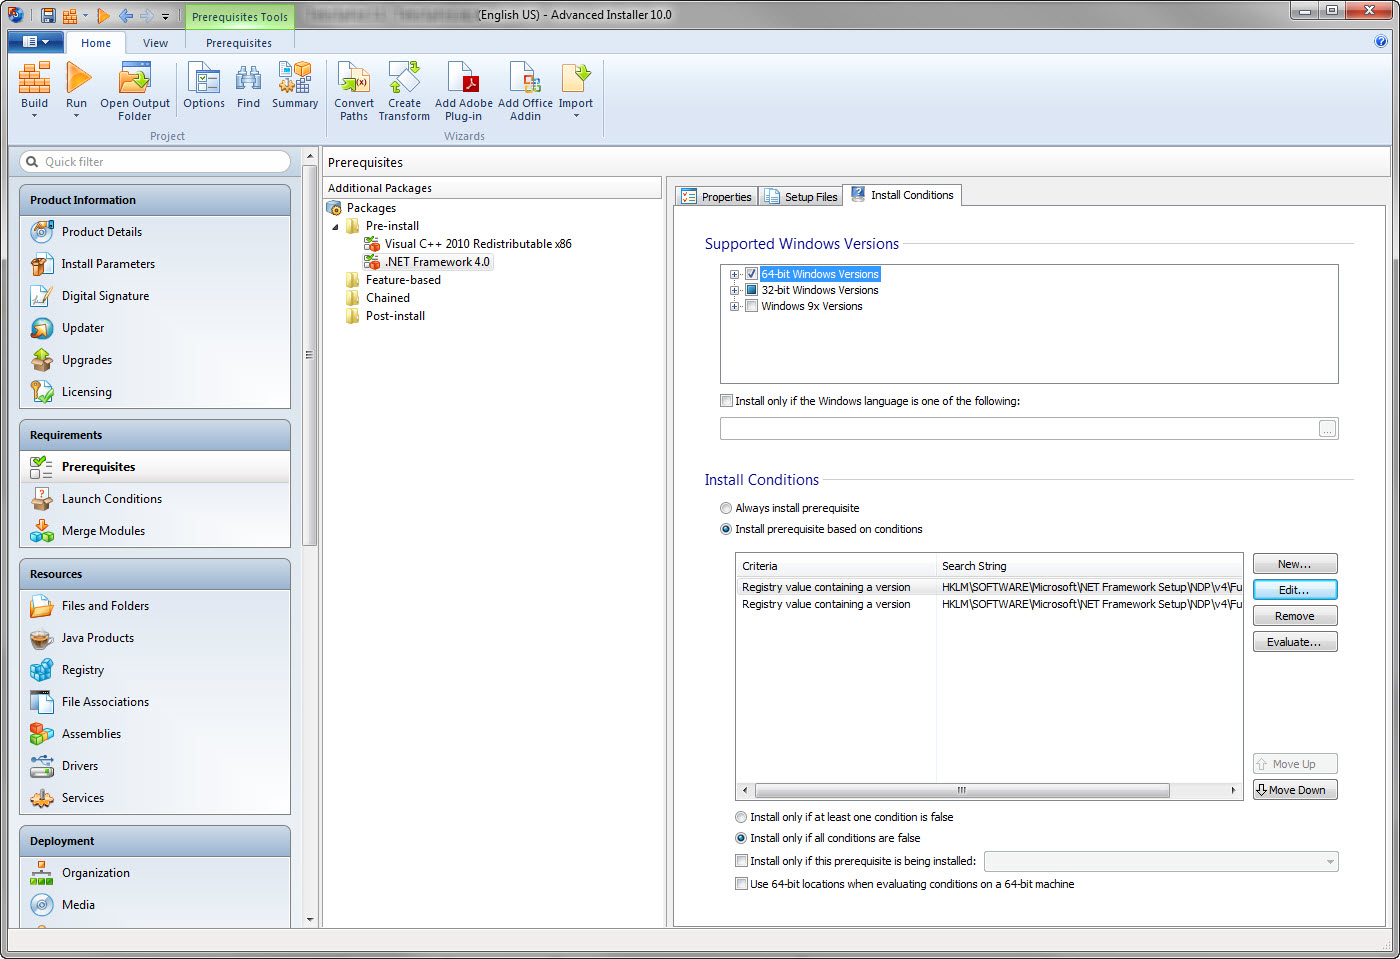
Task: Collapse the Pre-install folder in tree
Action: pyautogui.click(x=335, y=227)
